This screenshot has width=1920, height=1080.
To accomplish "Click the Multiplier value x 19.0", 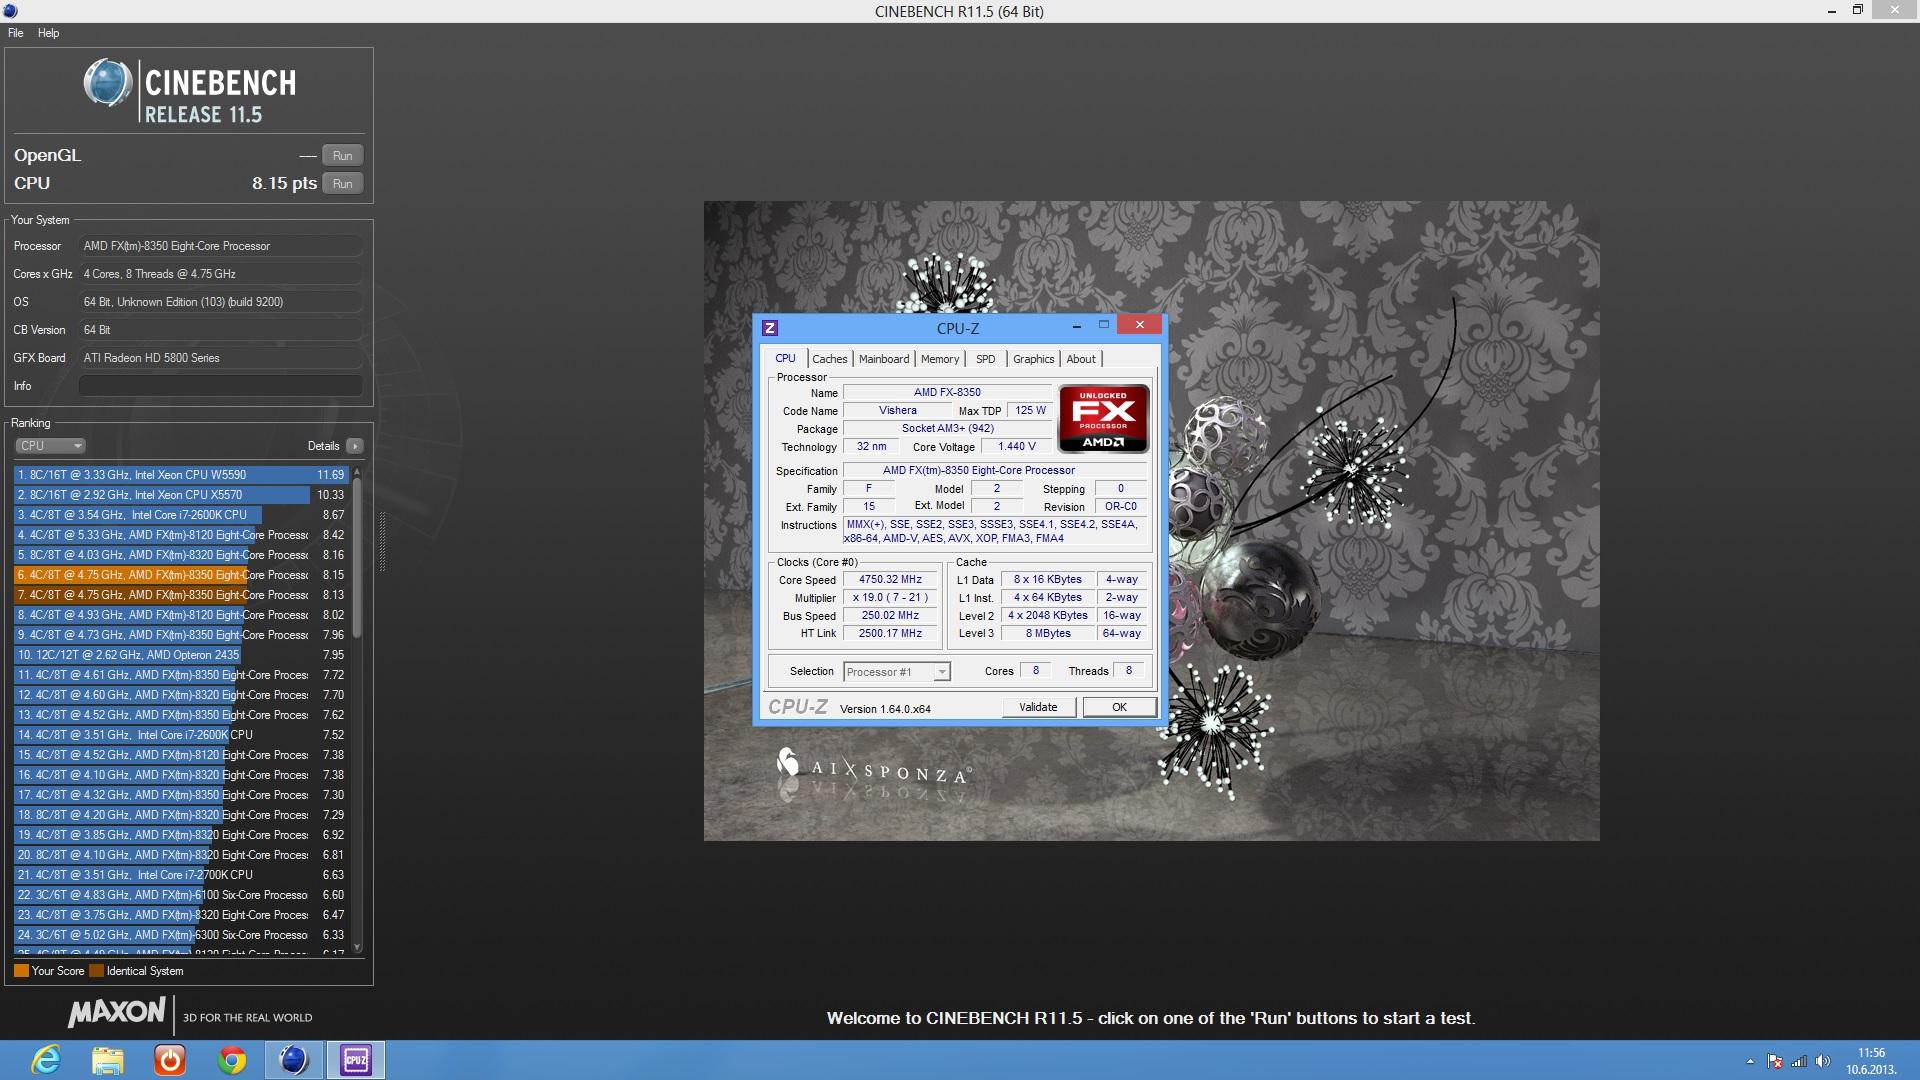I will tap(890, 598).
